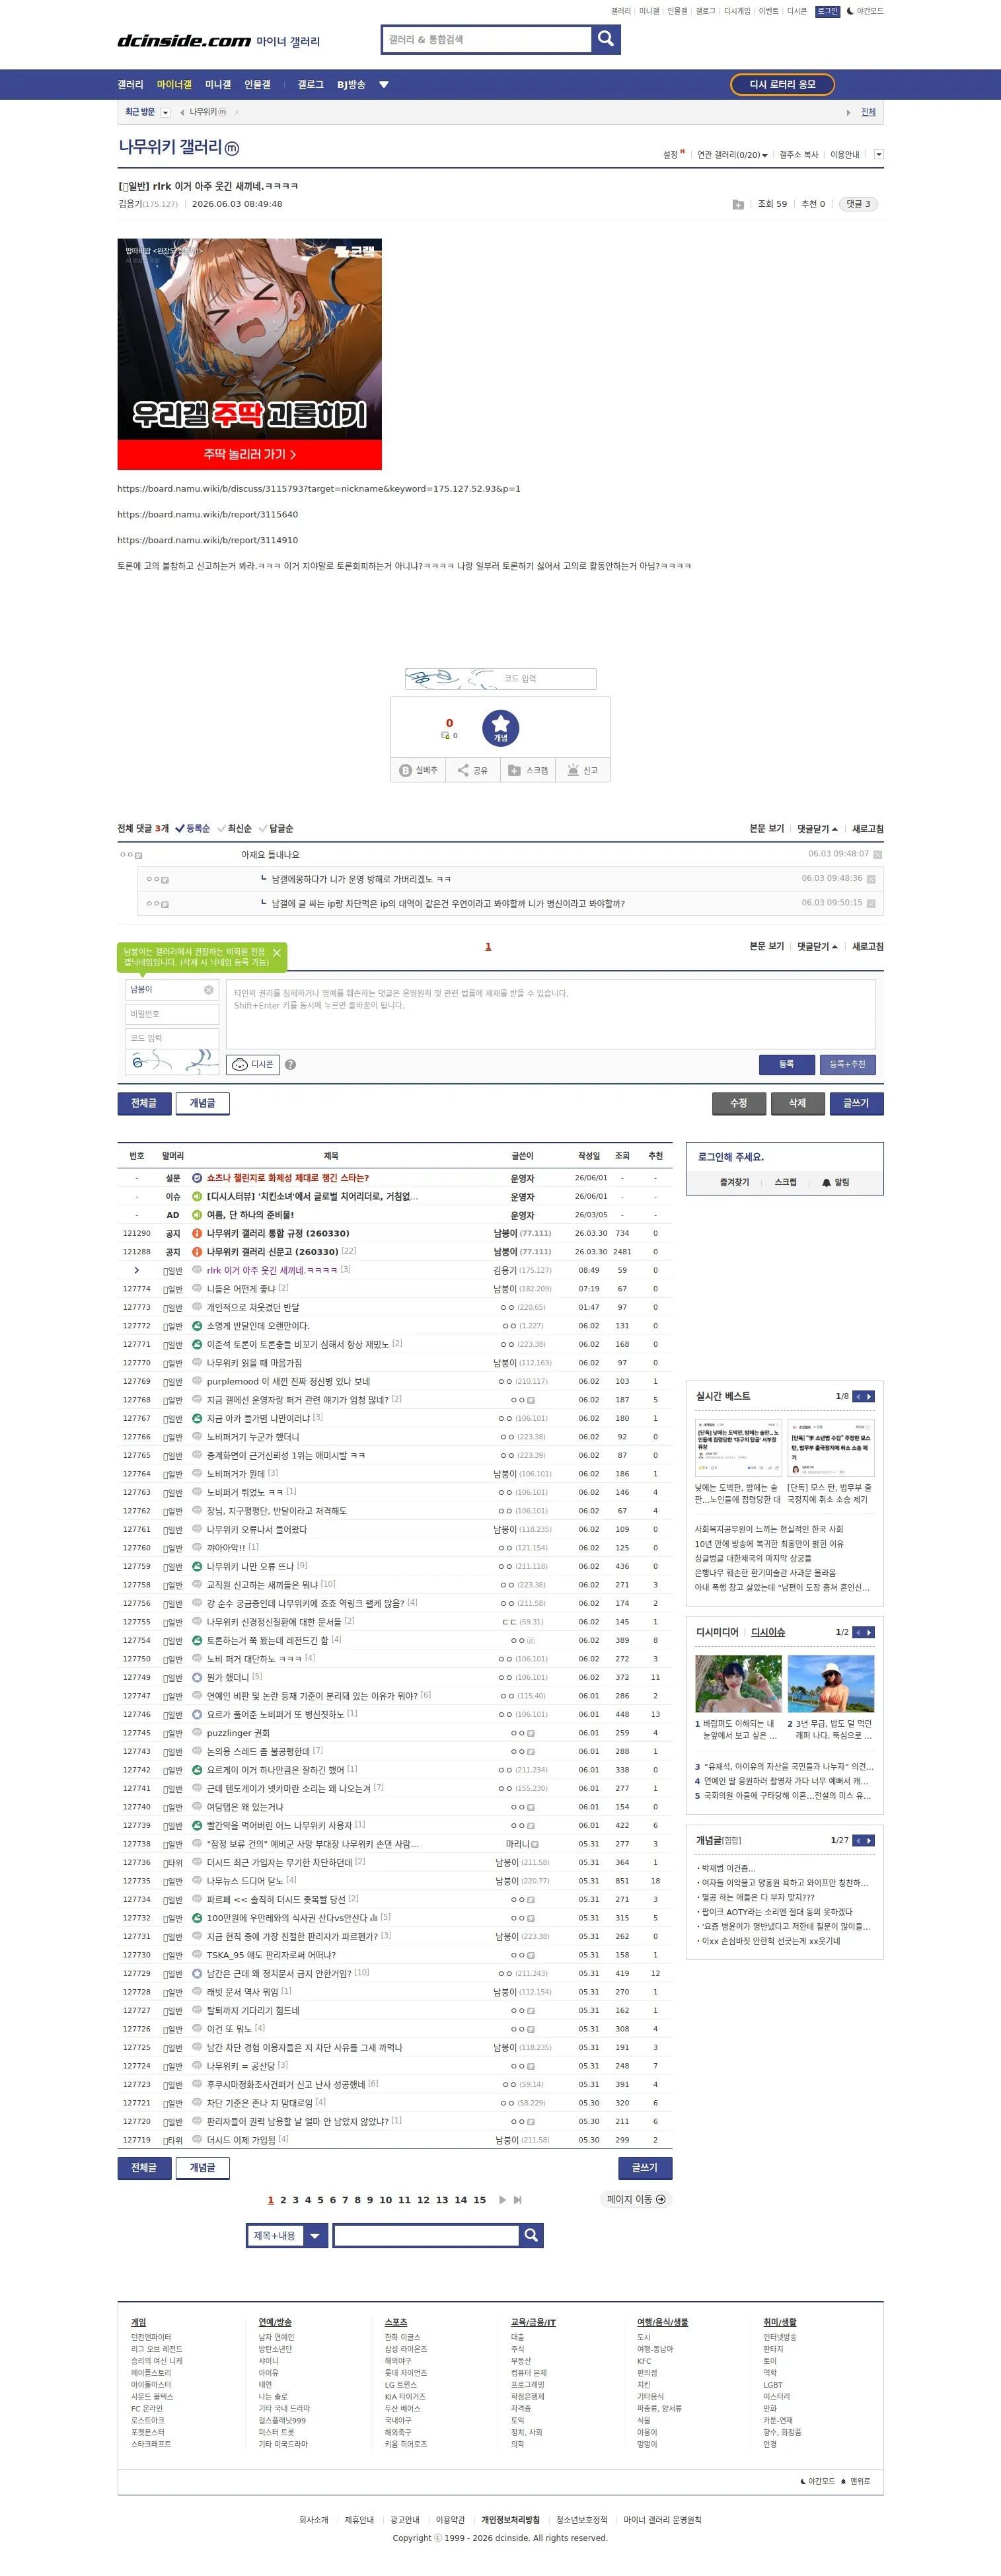Toggle night mode (야간모드) in top header
Image resolution: width=1001 pixels, height=2576 pixels.
(865, 11)
